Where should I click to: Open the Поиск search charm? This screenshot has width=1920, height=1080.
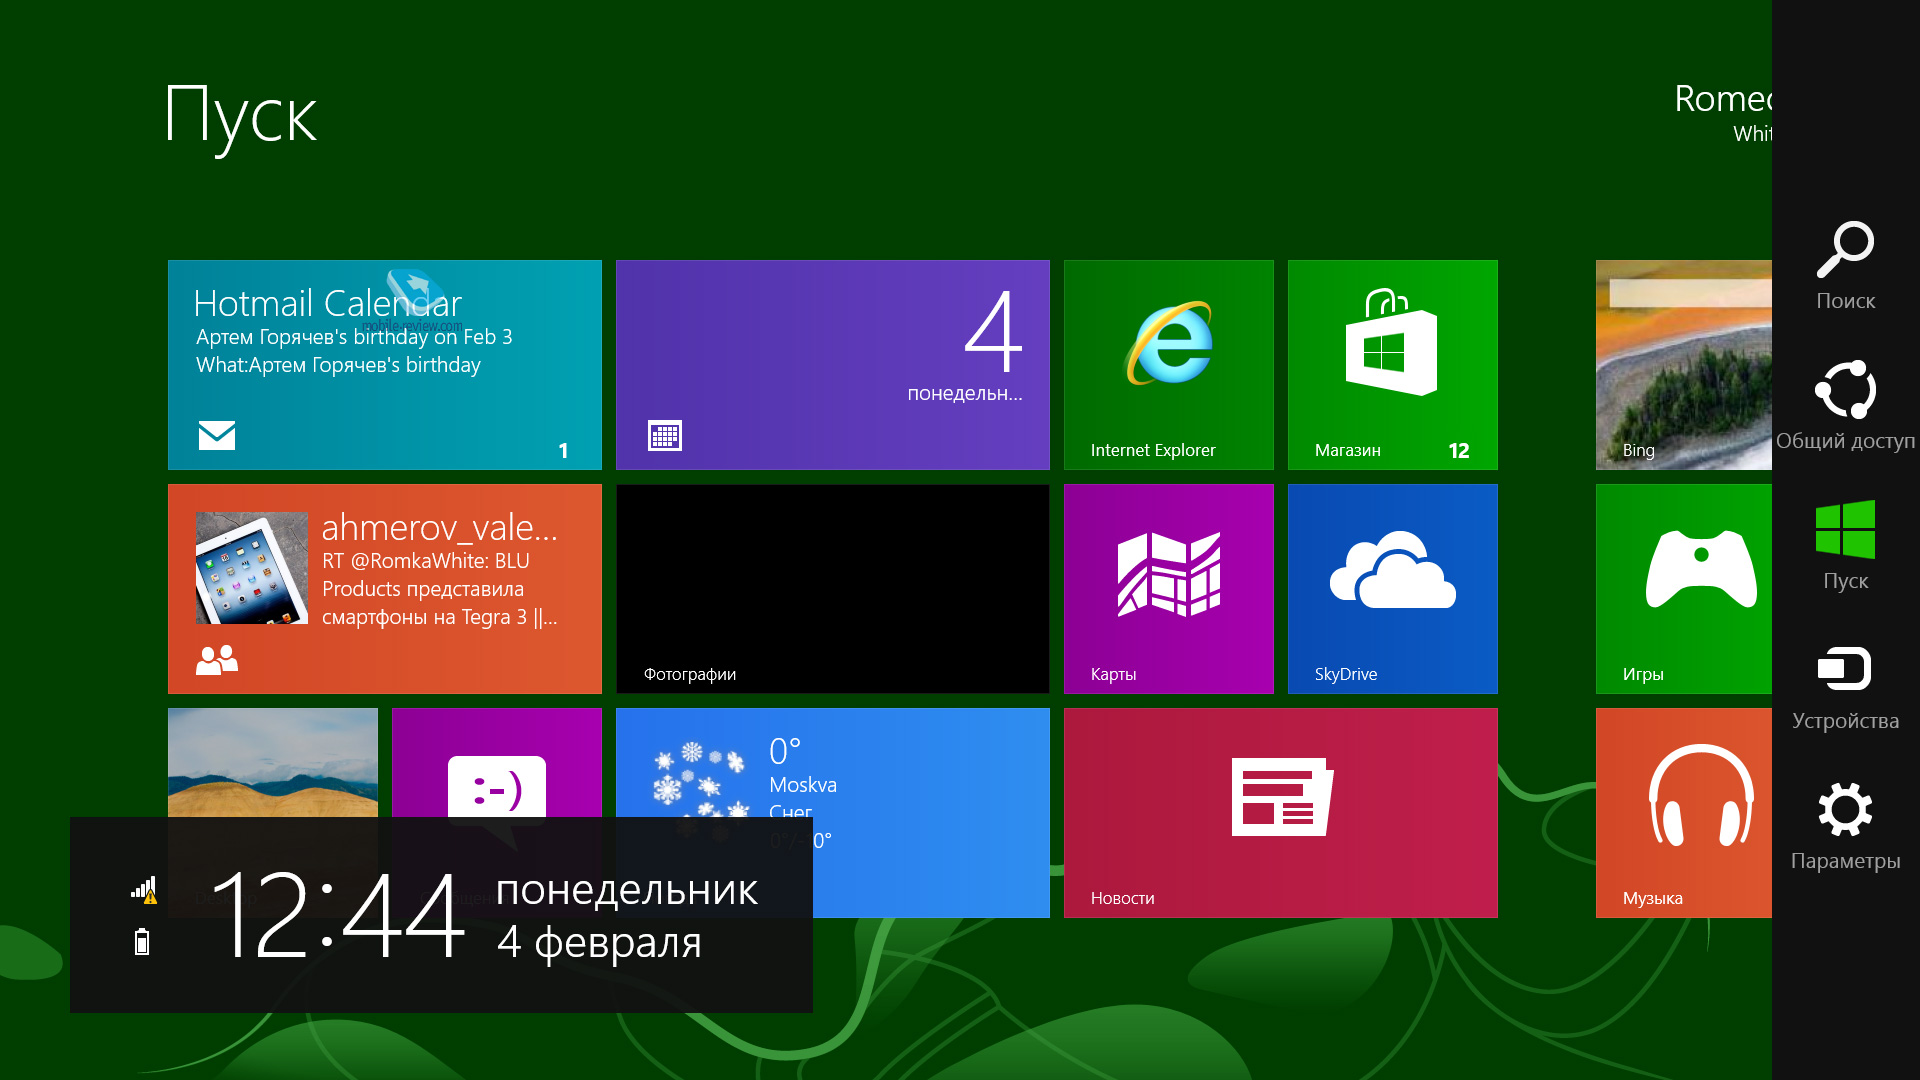pyautogui.click(x=1845, y=266)
